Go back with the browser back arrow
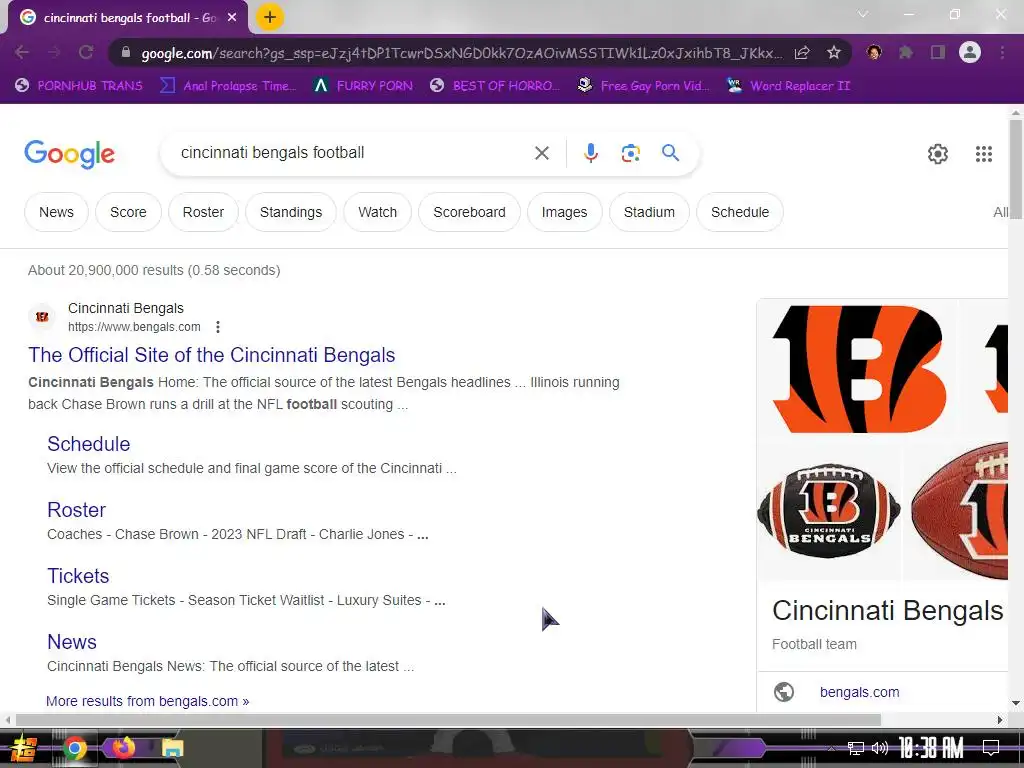The width and height of the screenshot is (1024, 768). [22, 53]
